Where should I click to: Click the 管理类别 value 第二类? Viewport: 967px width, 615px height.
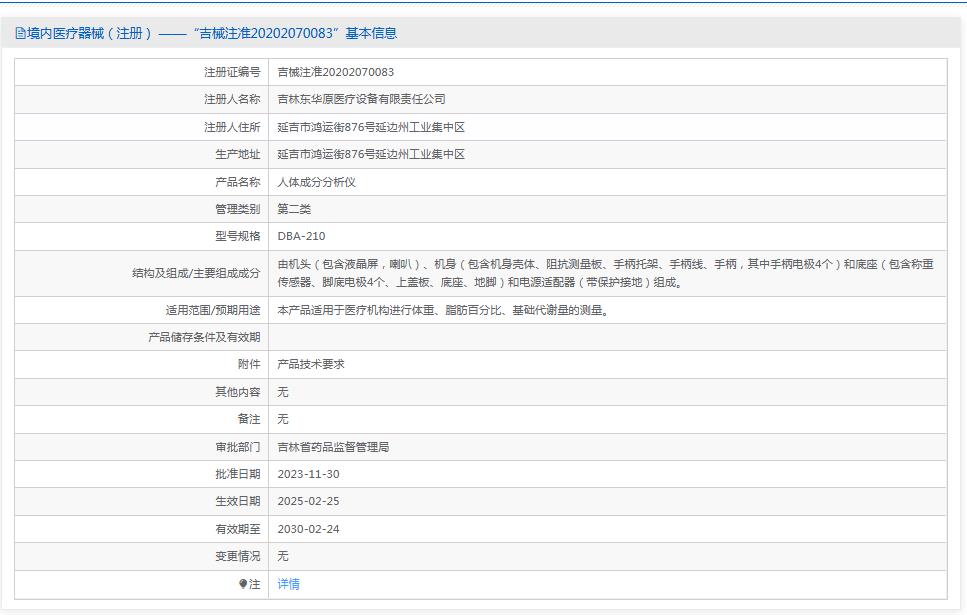coord(296,209)
